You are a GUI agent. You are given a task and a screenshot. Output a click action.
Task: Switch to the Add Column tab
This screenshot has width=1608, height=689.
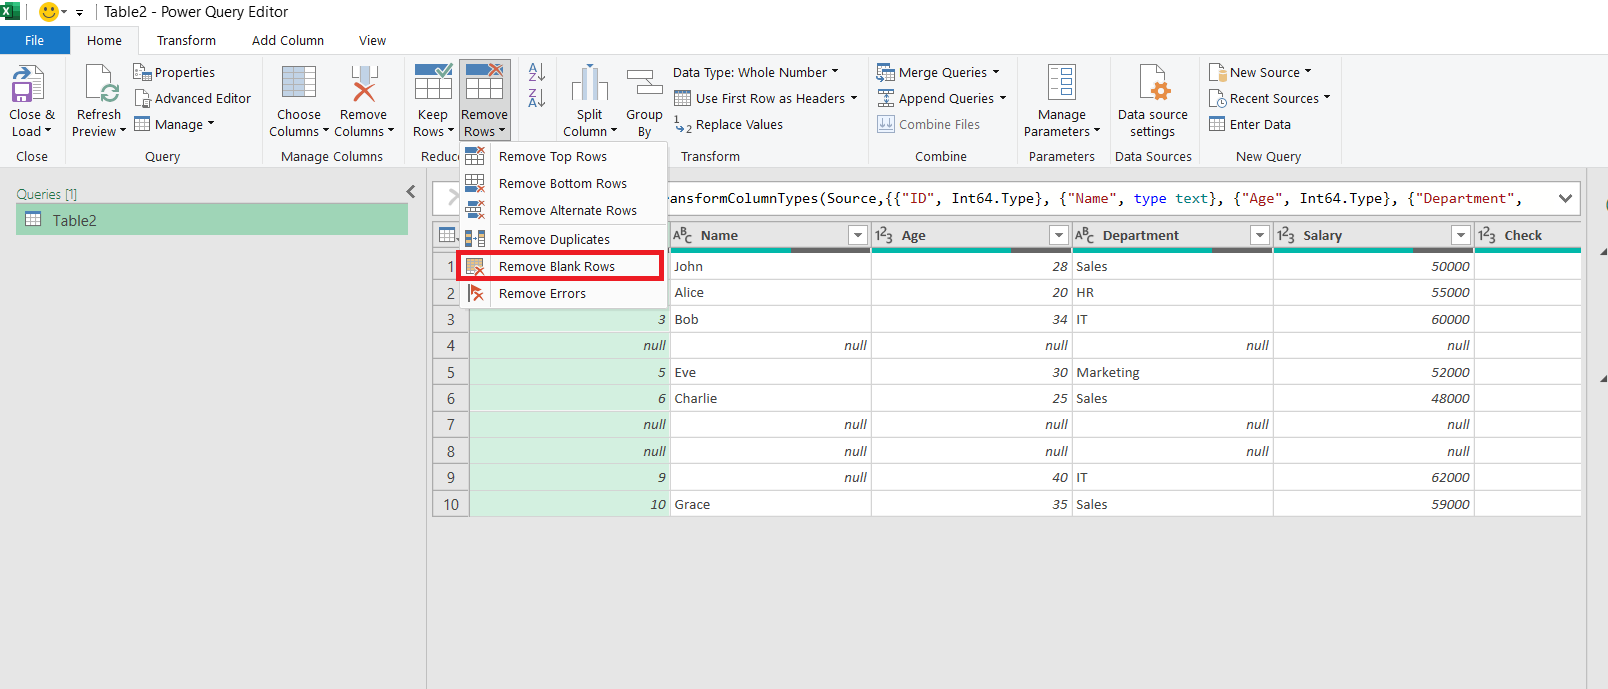point(288,40)
